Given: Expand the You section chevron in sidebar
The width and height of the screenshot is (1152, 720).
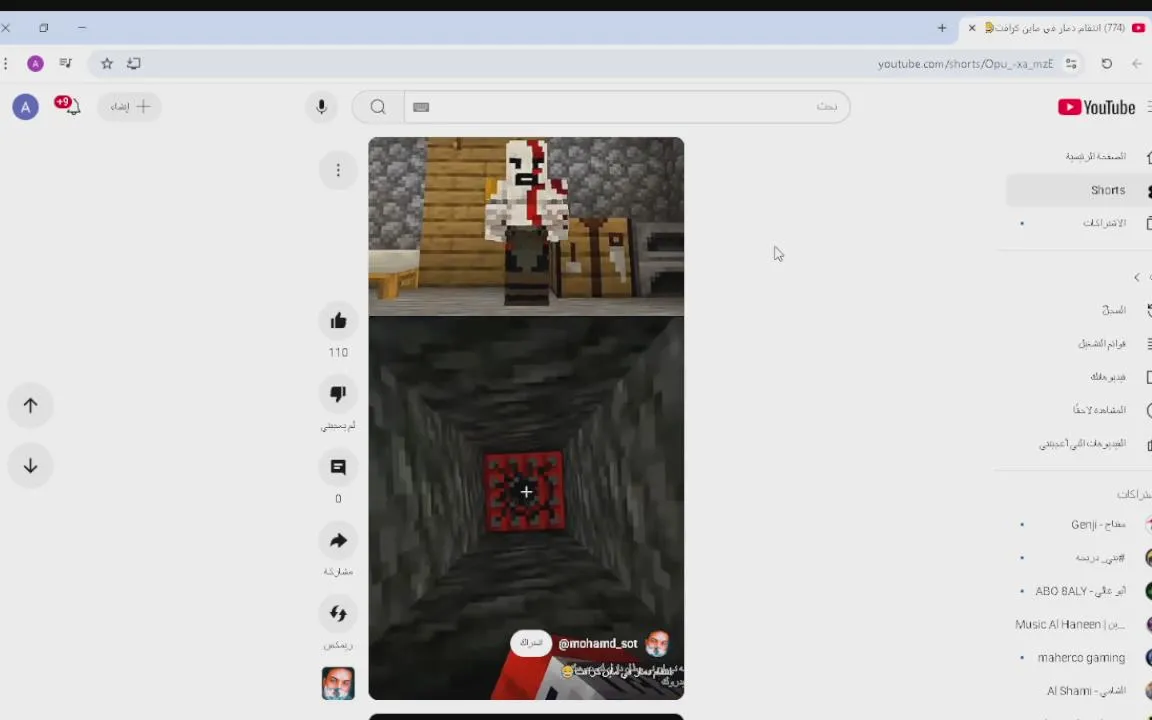Looking at the screenshot, I should 1137,278.
